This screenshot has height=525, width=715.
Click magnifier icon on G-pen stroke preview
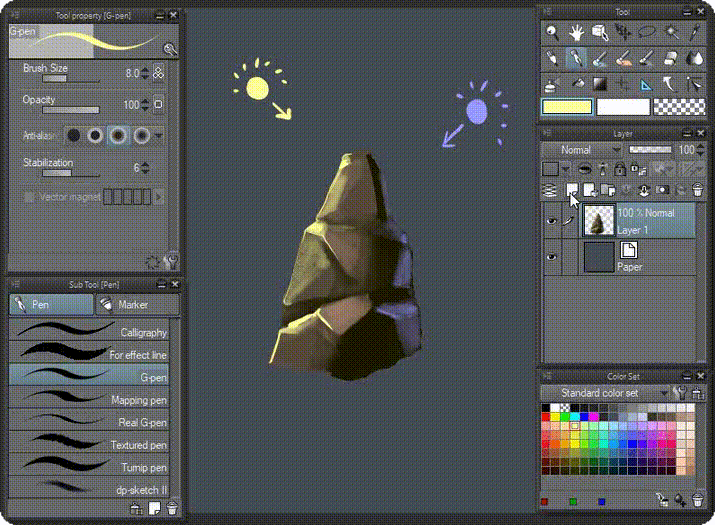pos(170,49)
